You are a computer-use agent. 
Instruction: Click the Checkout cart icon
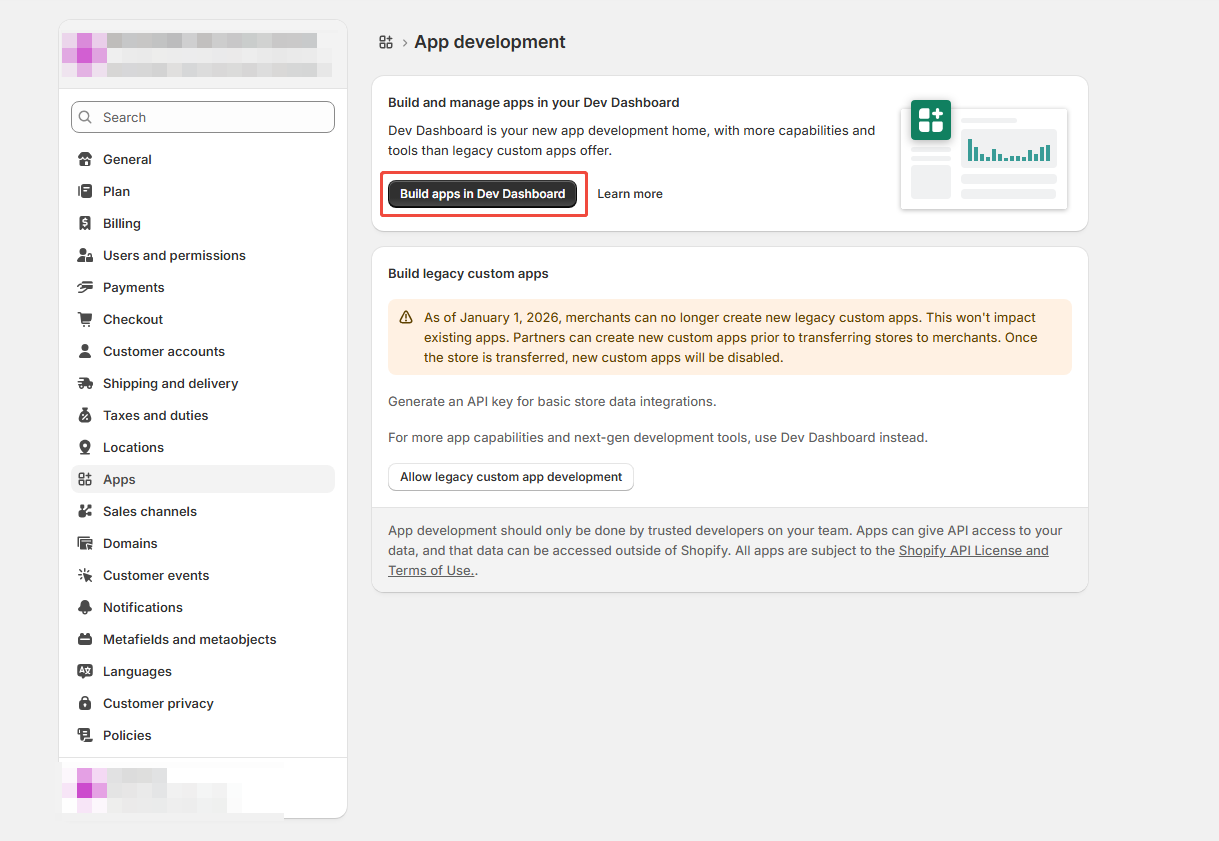(85, 319)
